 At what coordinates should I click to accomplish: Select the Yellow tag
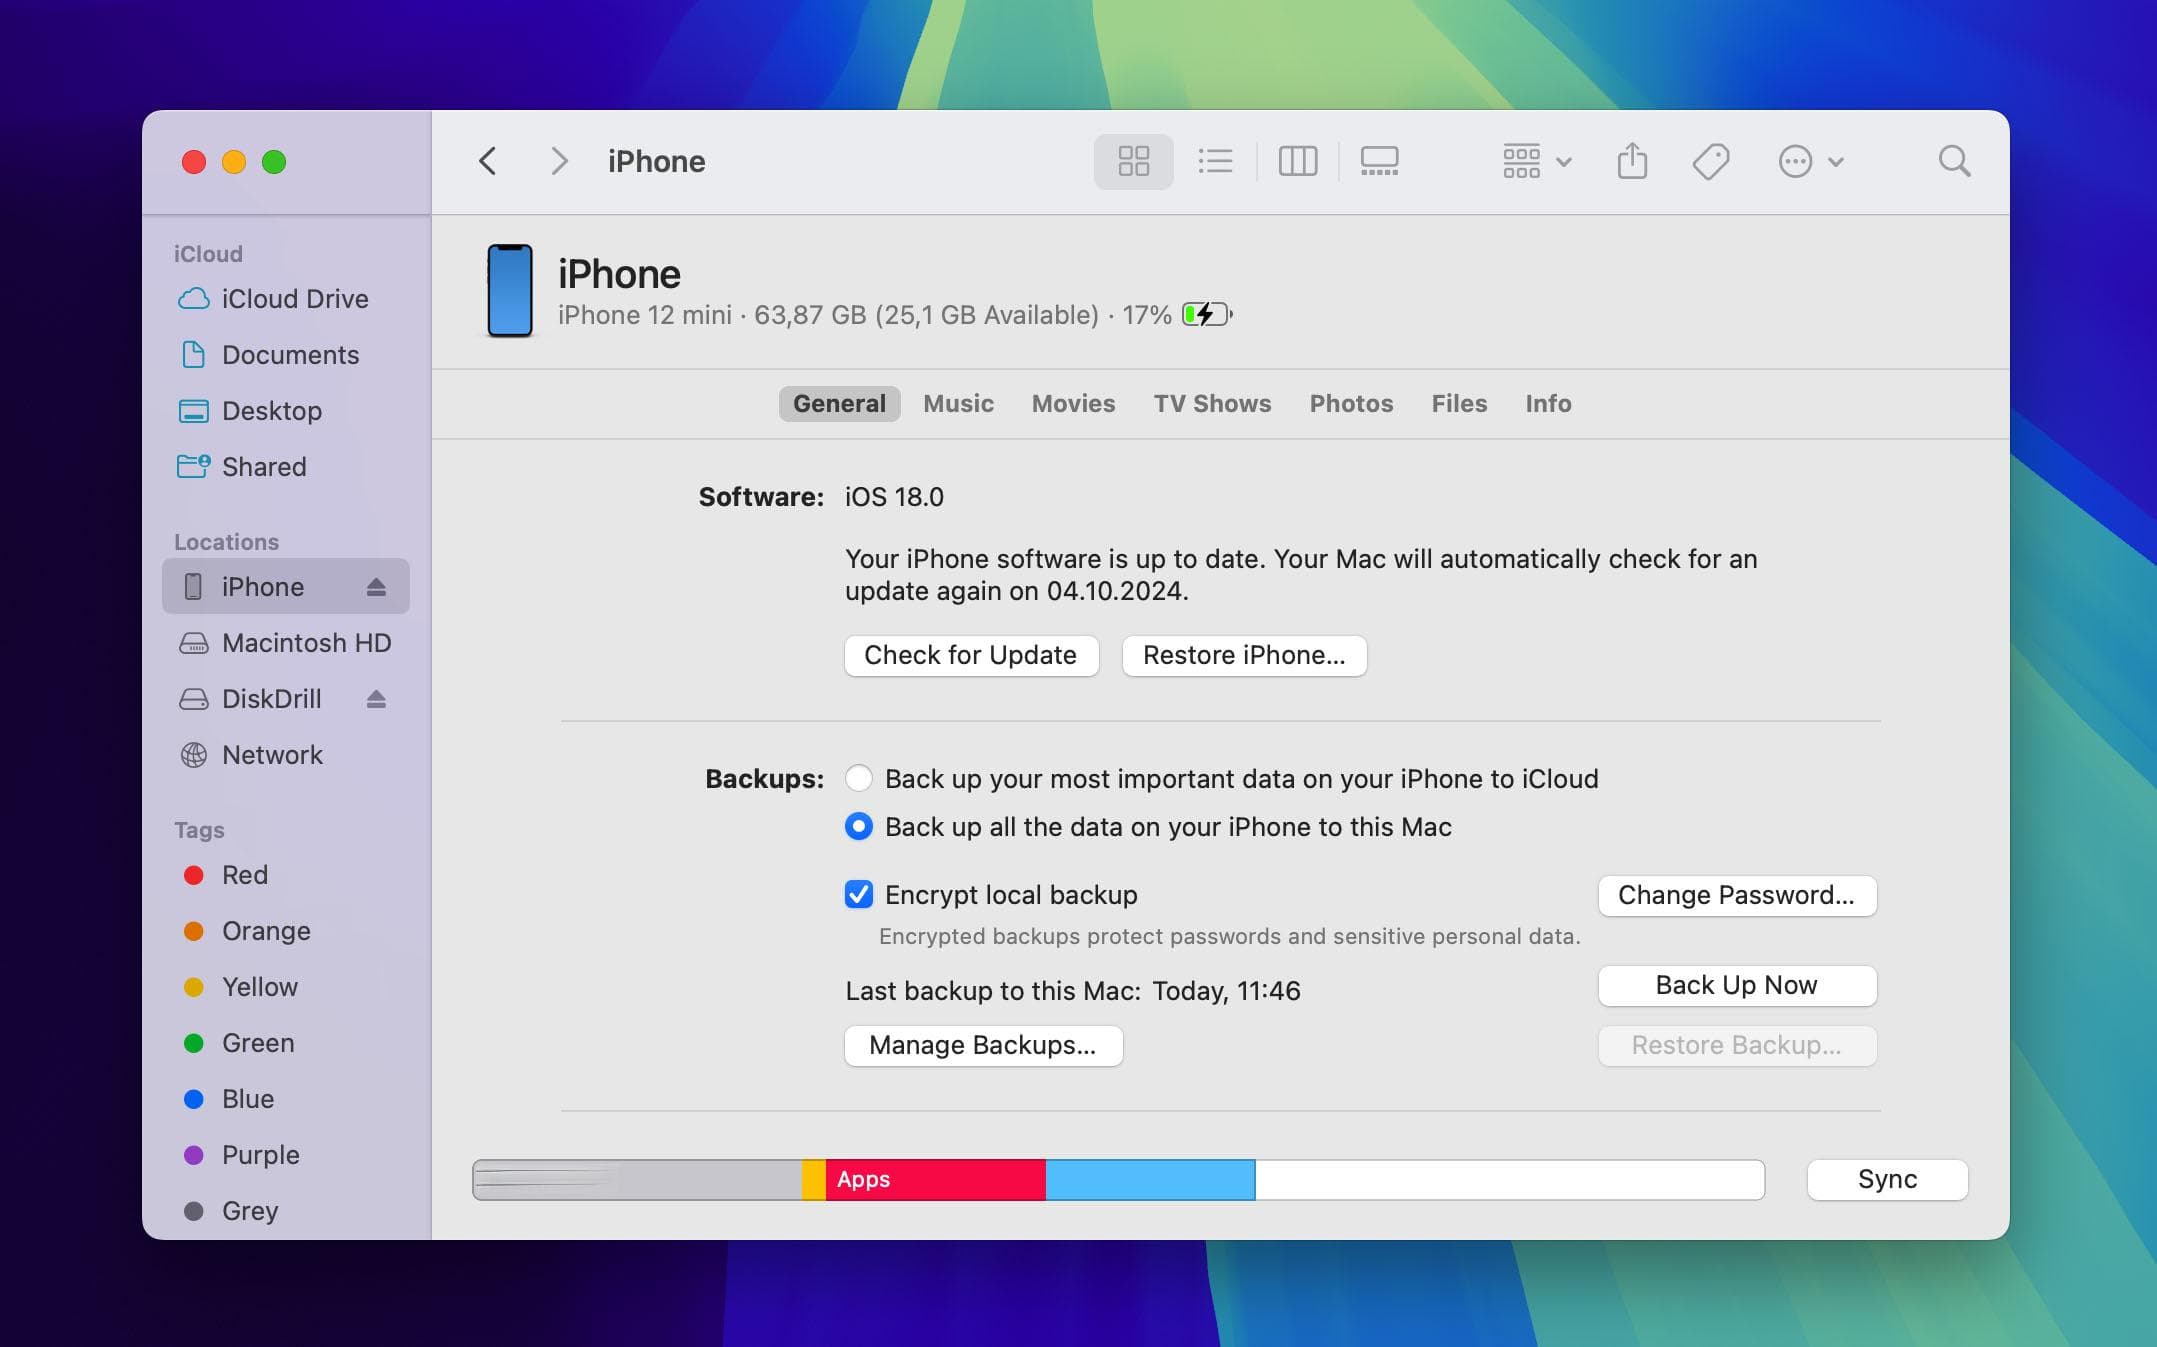coord(286,987)
